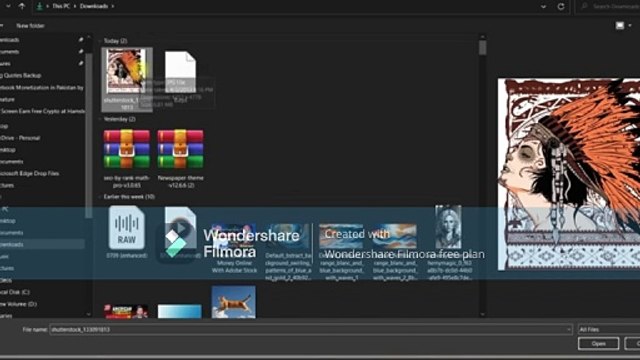Image resolution: width=640 pixels, height=360 pixels.
Task: Select OneDrive - Personal in the navigation pane
Action: click(x=20, y=138)
